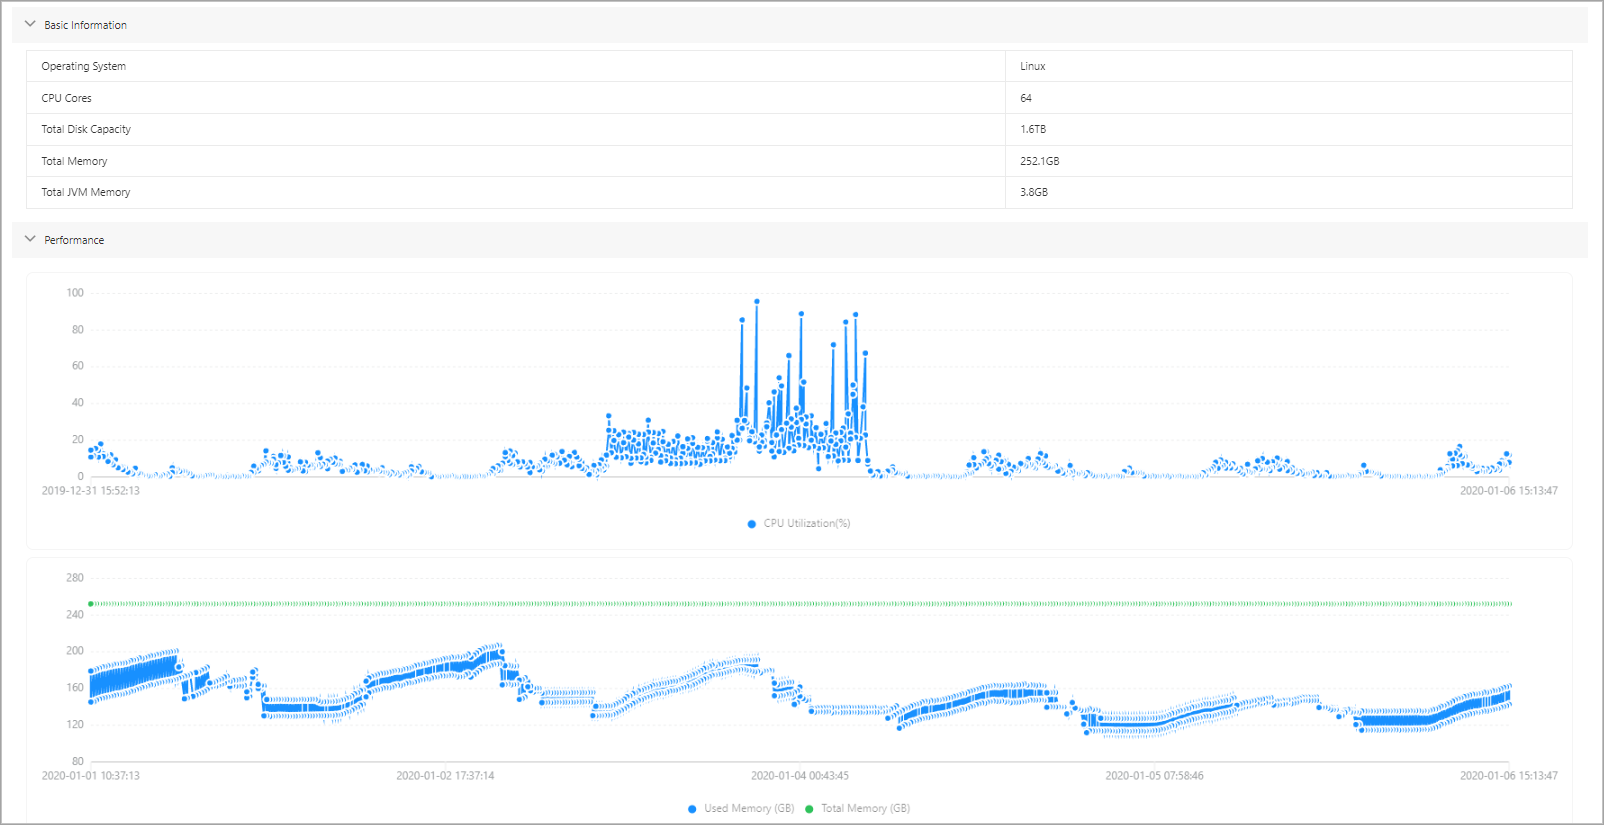Click memory chart label 2020-01-02 17:37:14
Viewport: 1604px width, 825px height.
tap(445, 776)
